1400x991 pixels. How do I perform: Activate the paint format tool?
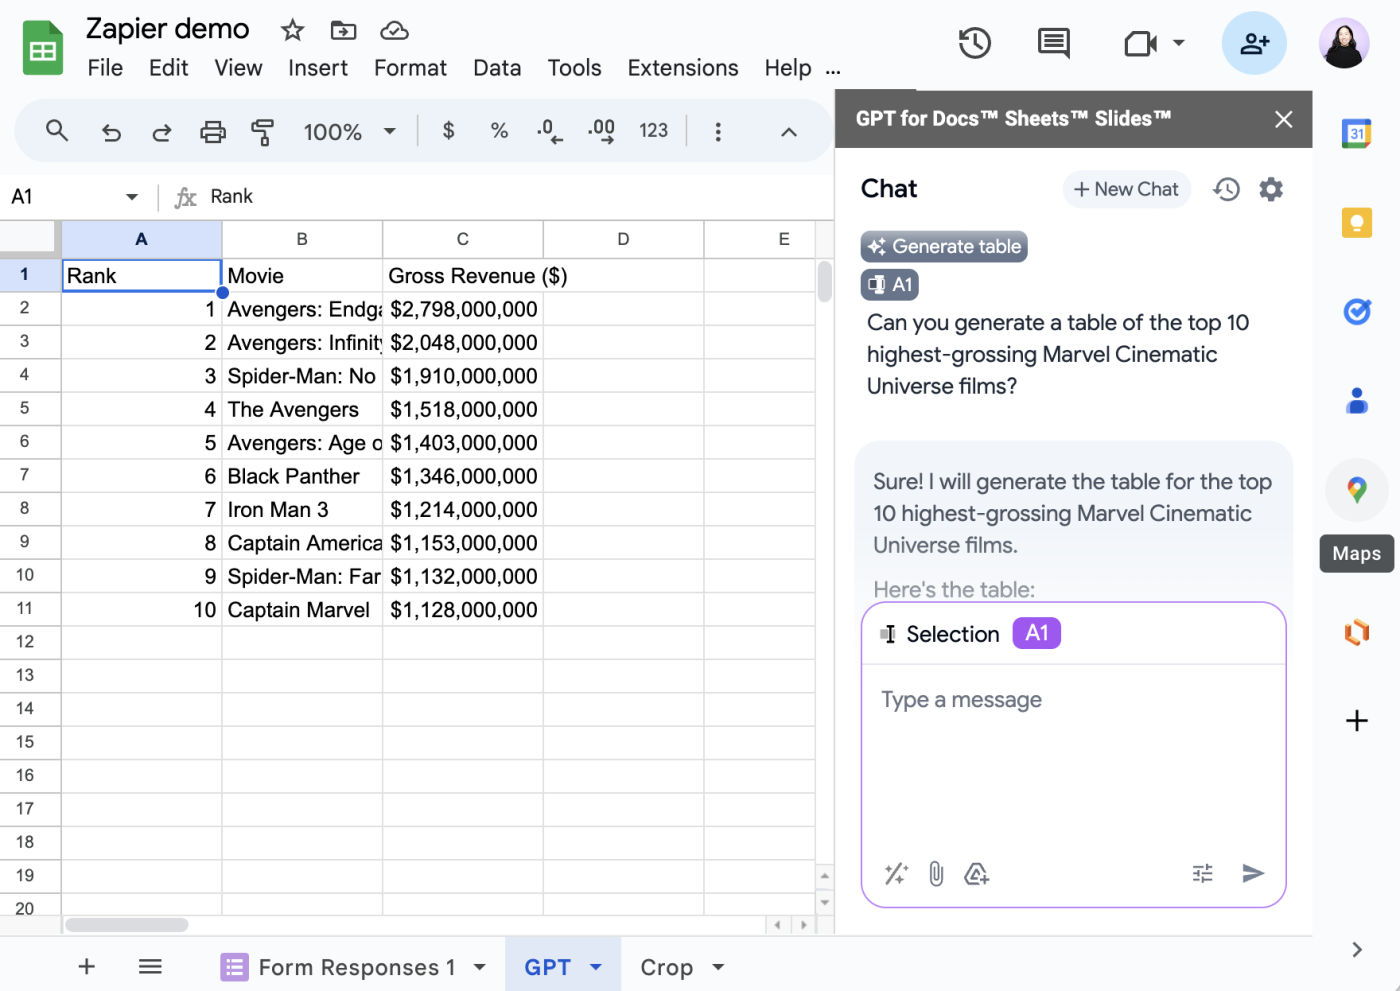(x=263, y=131)
